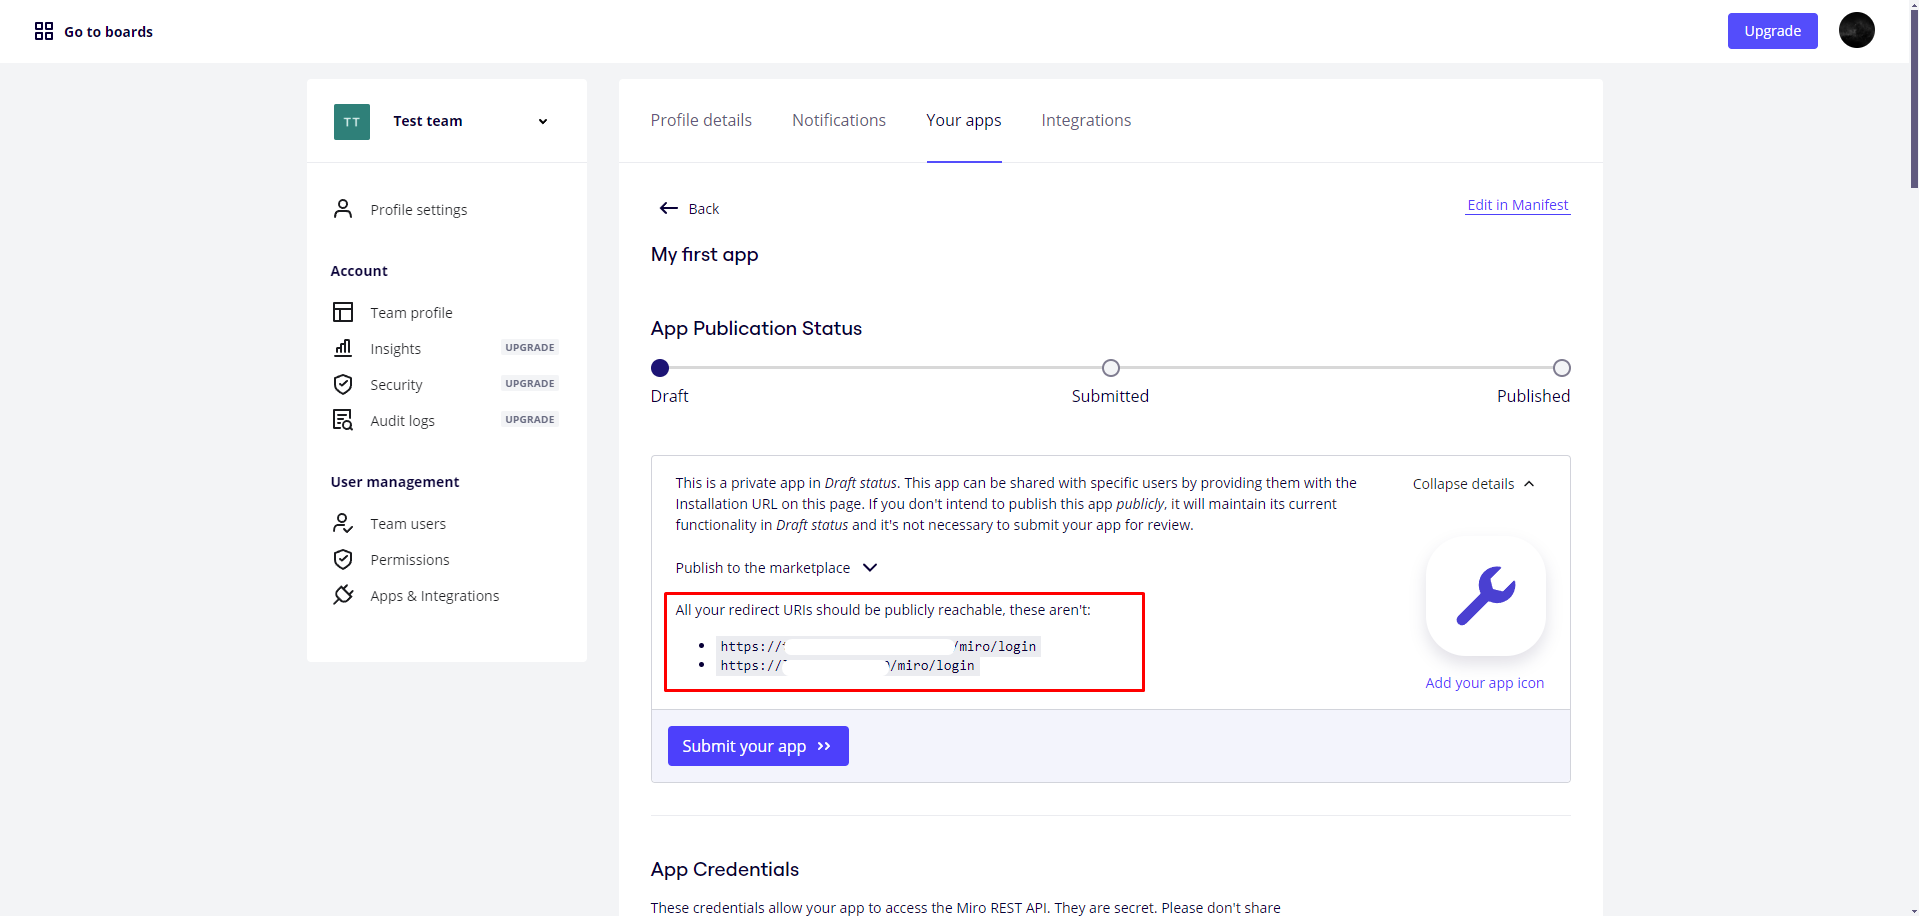This screenshot has height=916, width=1919.
Task: Click the Apps & Integrations plug icon
Action: 343,595
